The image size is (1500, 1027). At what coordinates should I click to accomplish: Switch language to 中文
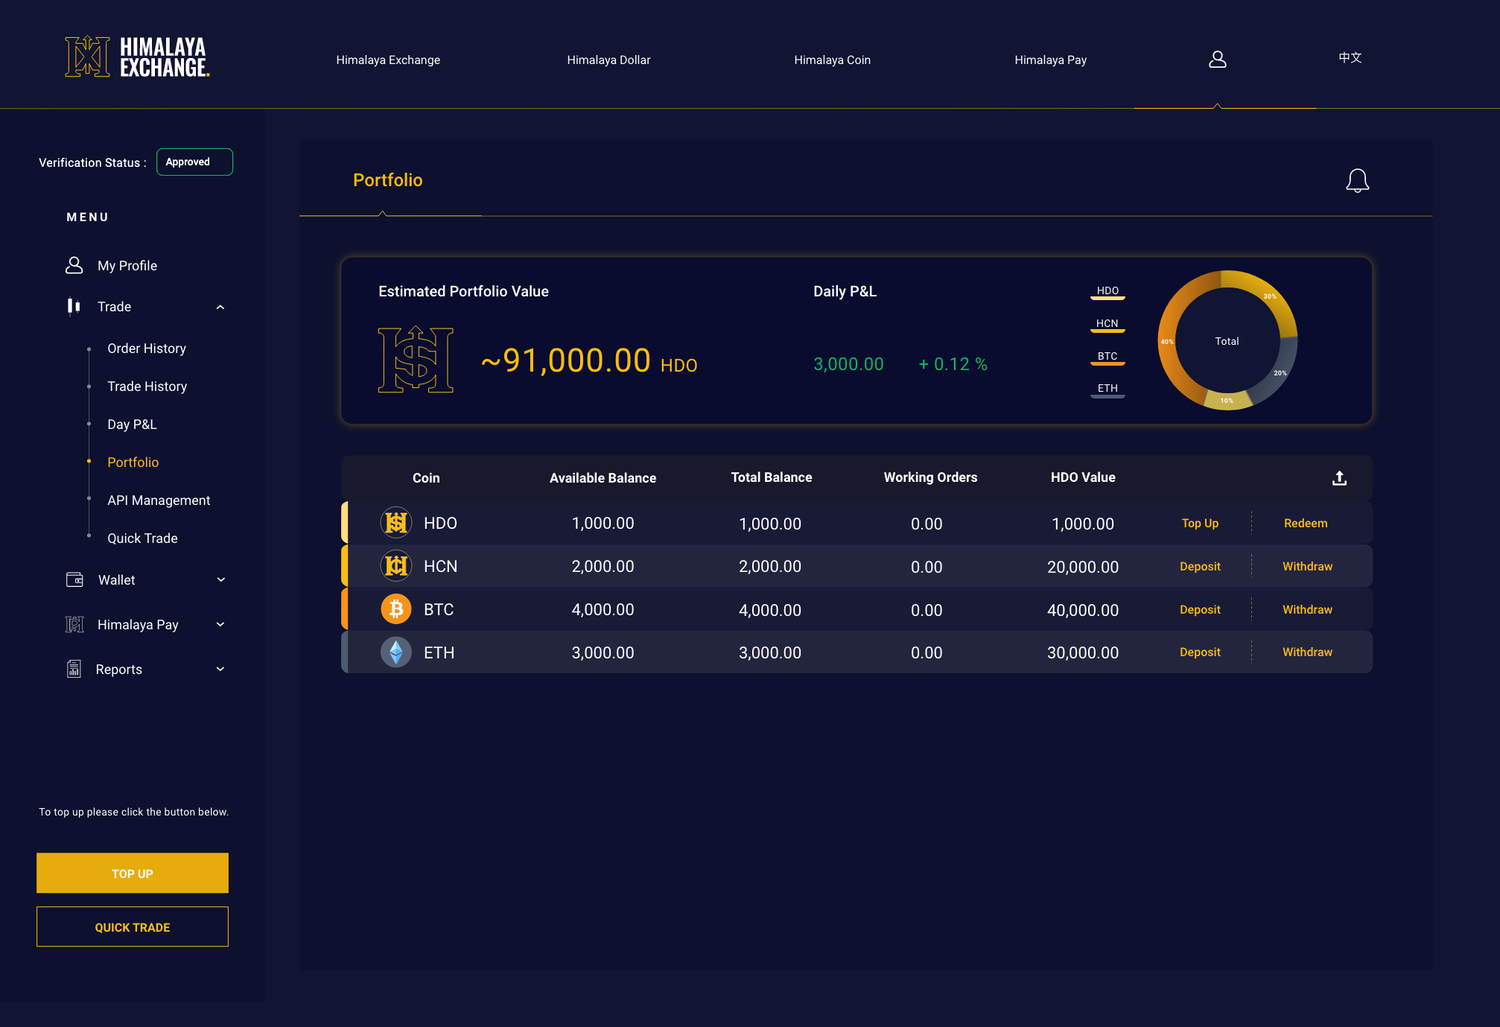(1350, 58)
